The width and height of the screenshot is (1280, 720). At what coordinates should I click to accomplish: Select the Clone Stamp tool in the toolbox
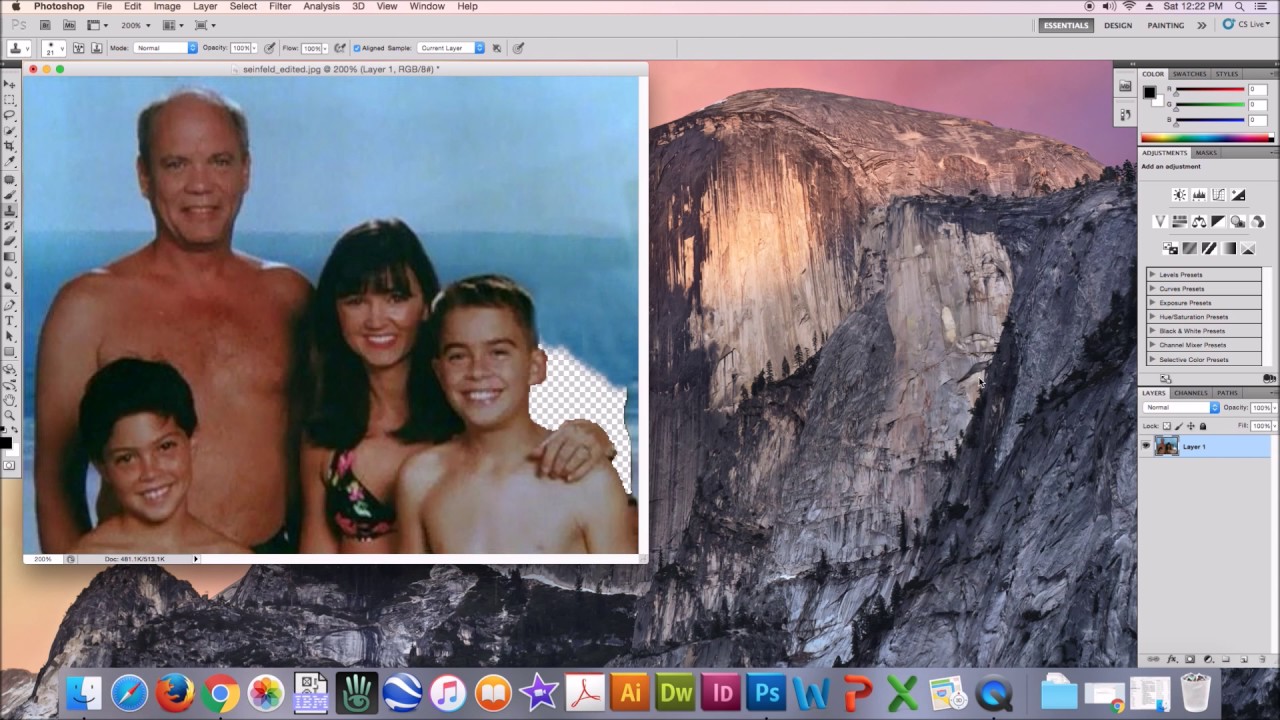[10, 211]
